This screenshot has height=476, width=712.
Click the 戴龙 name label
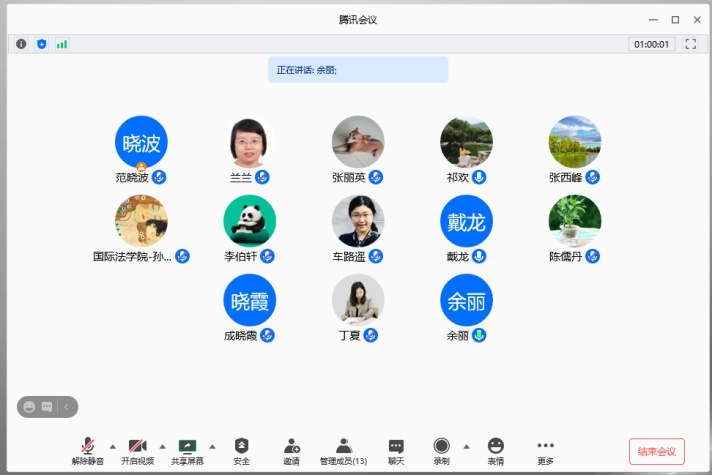pyautogui.click(x=457, y=257)
